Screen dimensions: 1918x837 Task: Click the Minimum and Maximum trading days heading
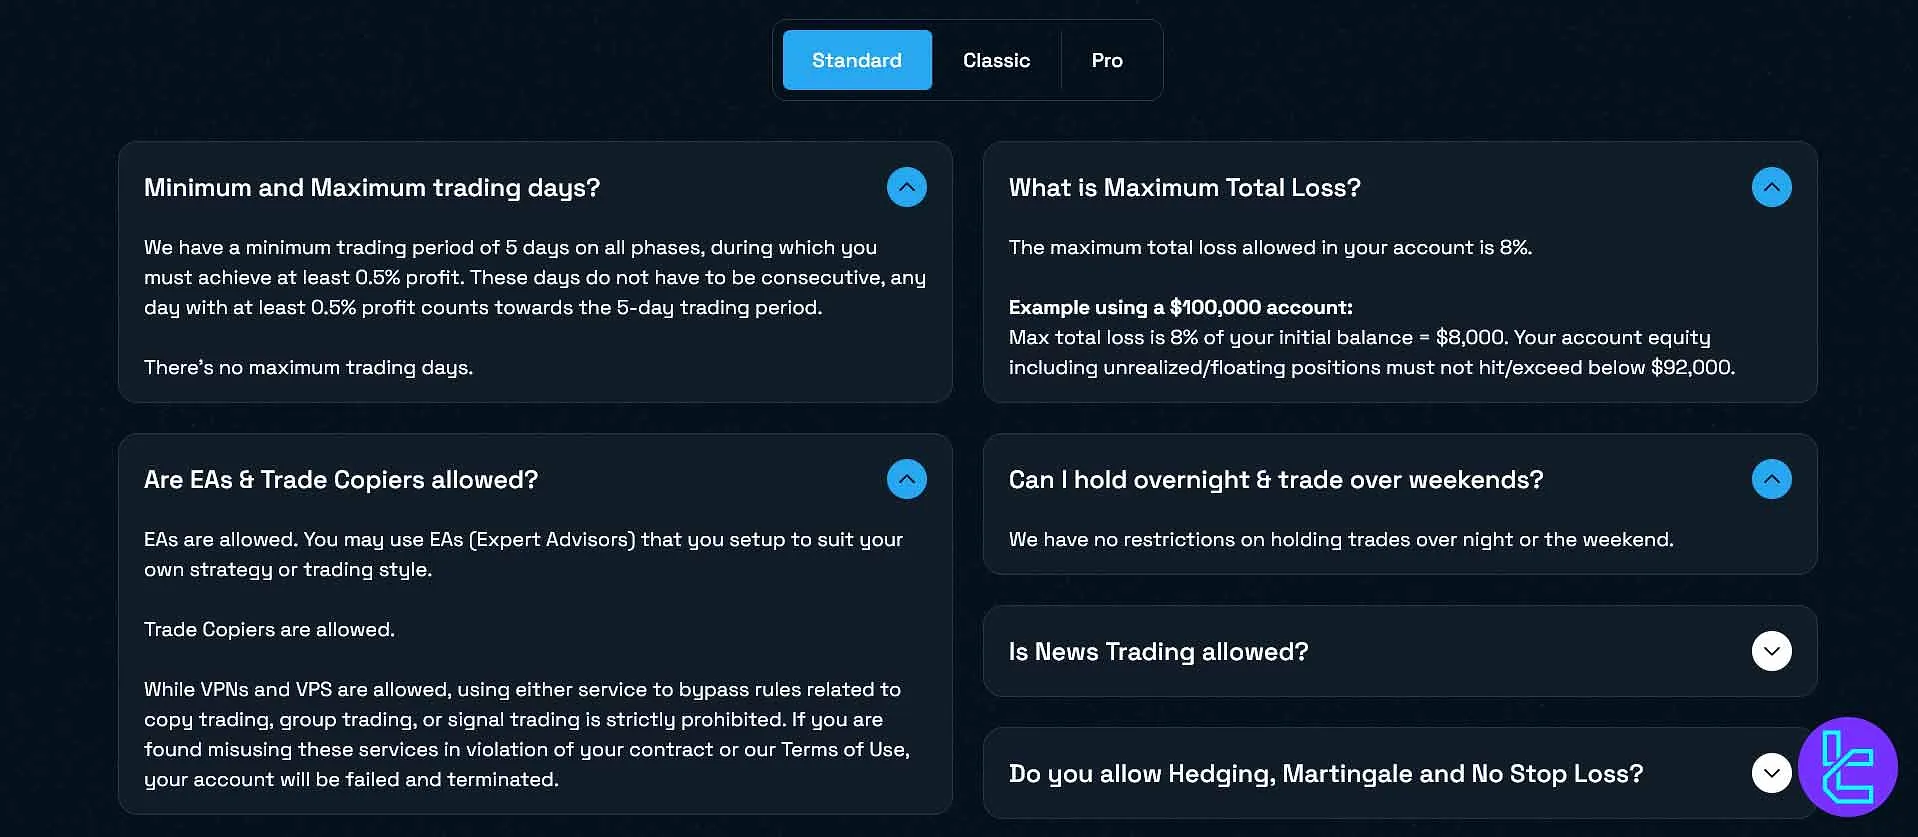click(372, 187)
